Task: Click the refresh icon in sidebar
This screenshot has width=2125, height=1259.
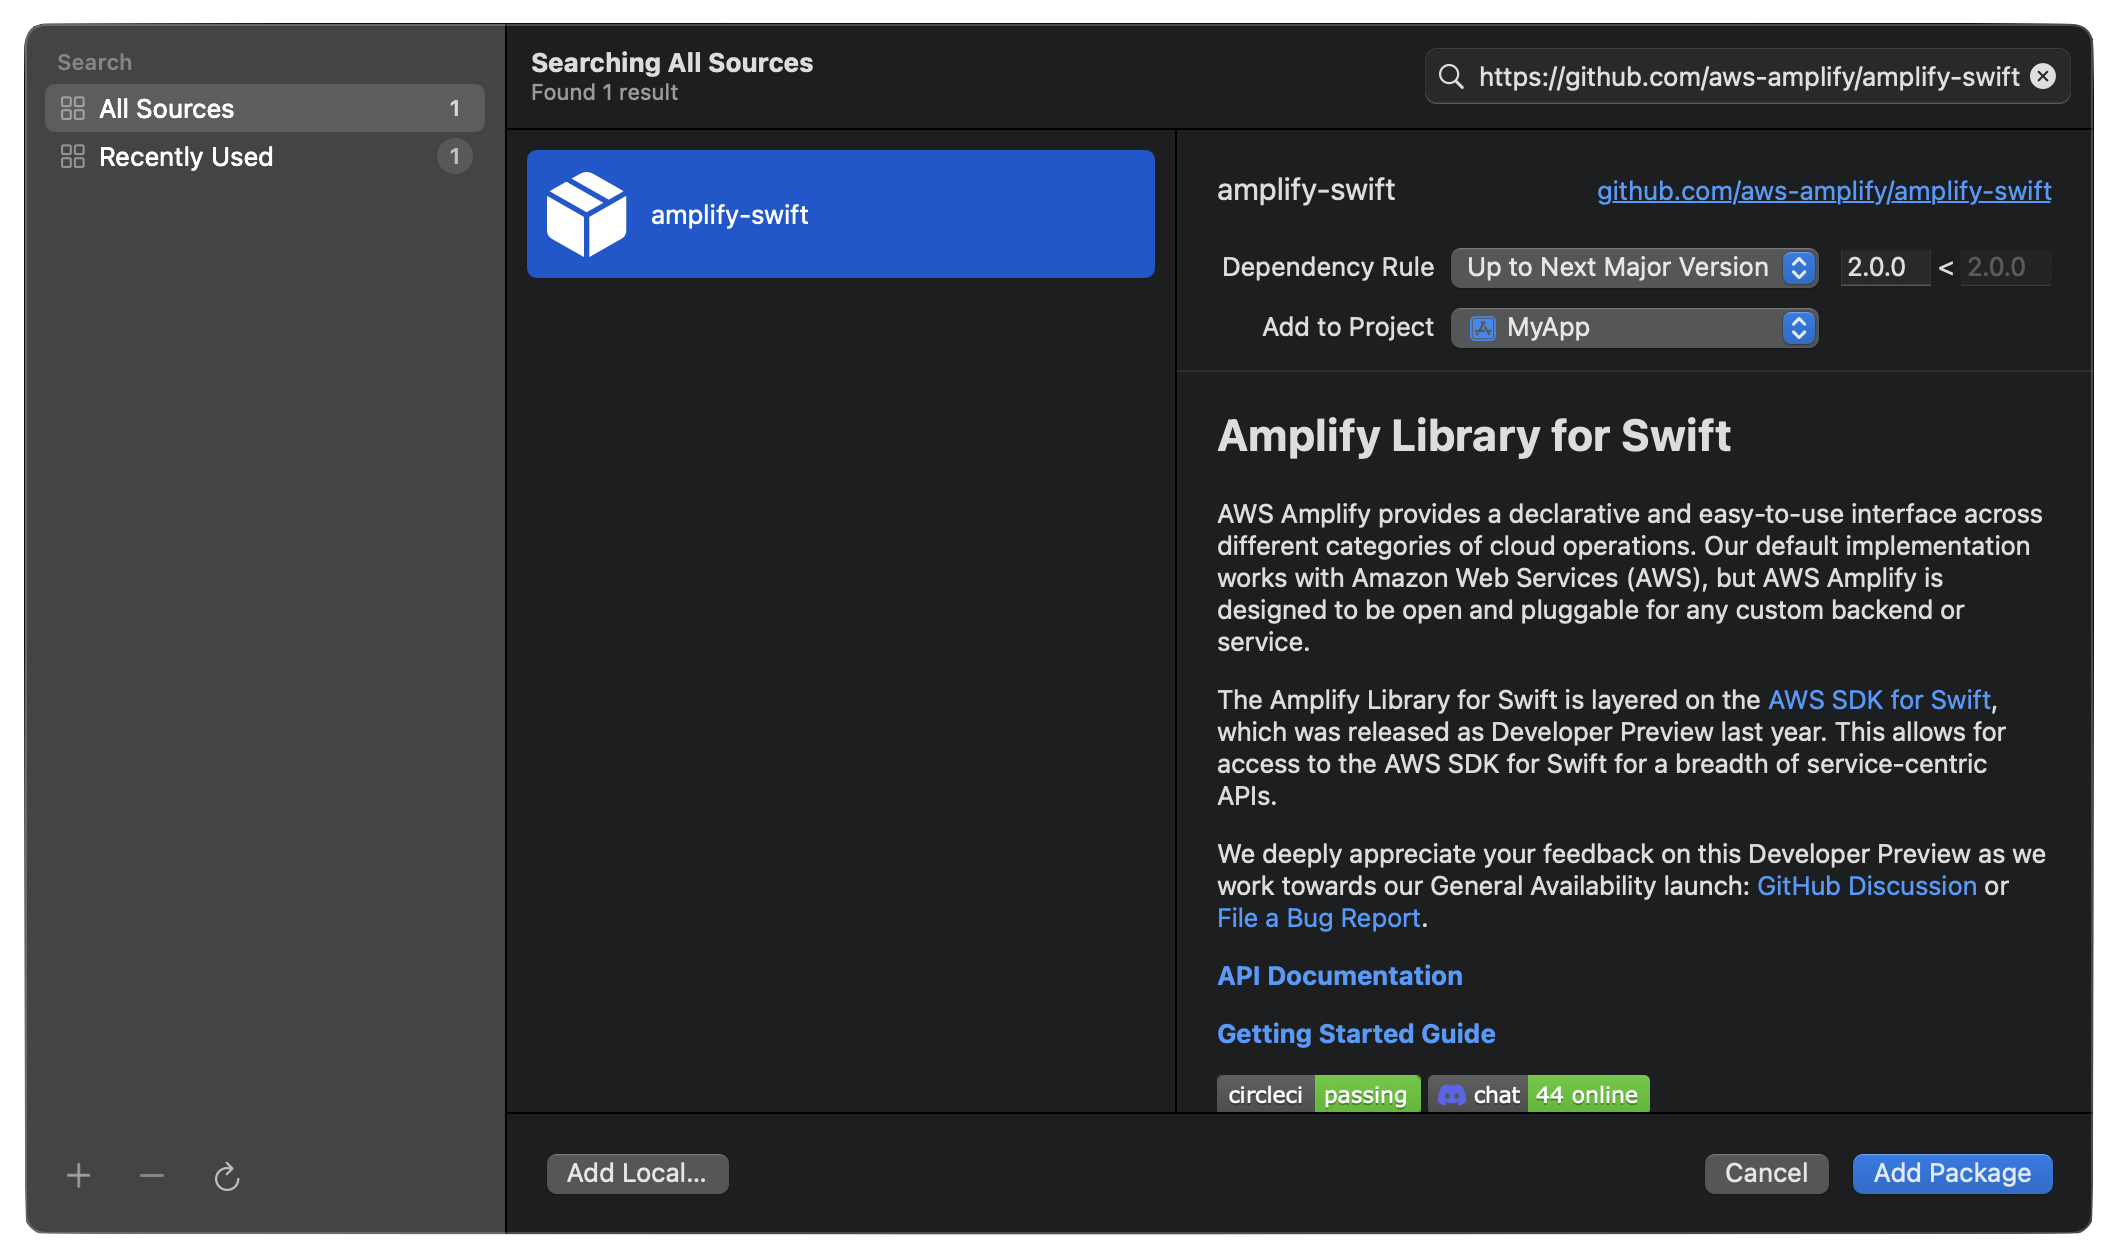Action: (227, 1177)
